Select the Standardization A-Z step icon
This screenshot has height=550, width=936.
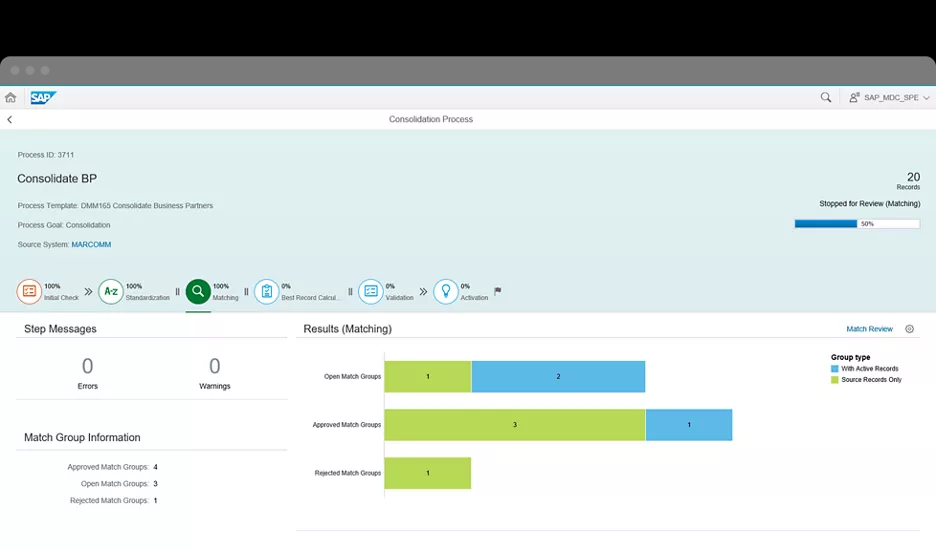click(x=110, y=291)
